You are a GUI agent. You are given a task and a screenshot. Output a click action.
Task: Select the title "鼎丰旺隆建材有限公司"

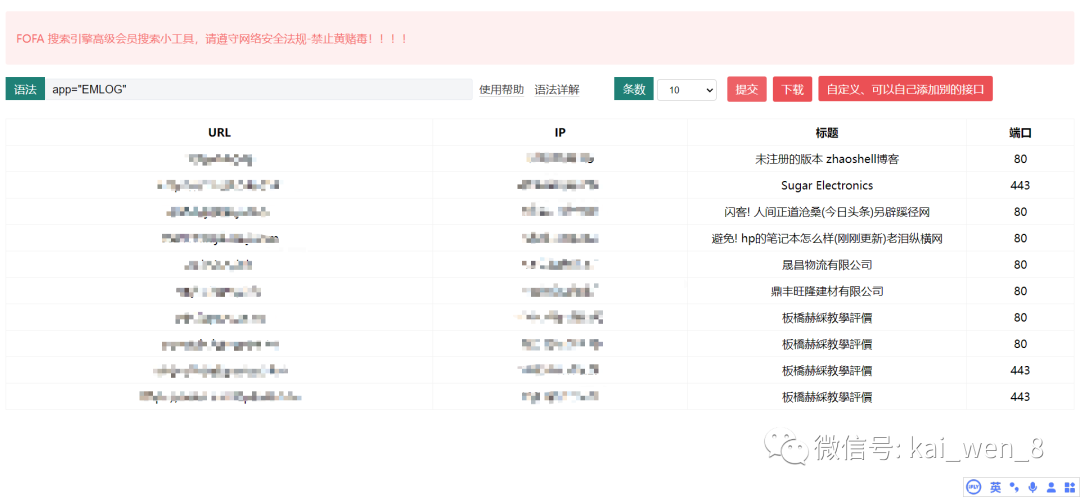click(827, 292)
